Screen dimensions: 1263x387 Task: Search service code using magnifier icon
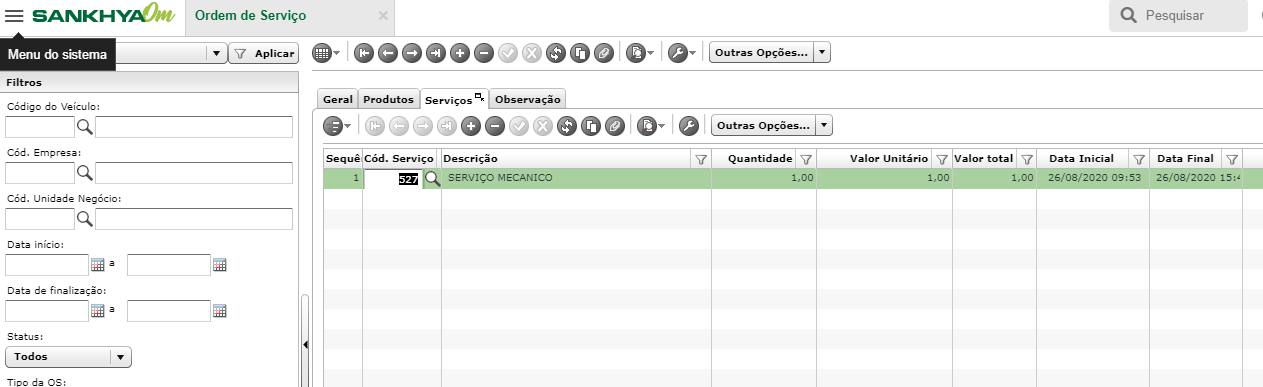point(432,179)
